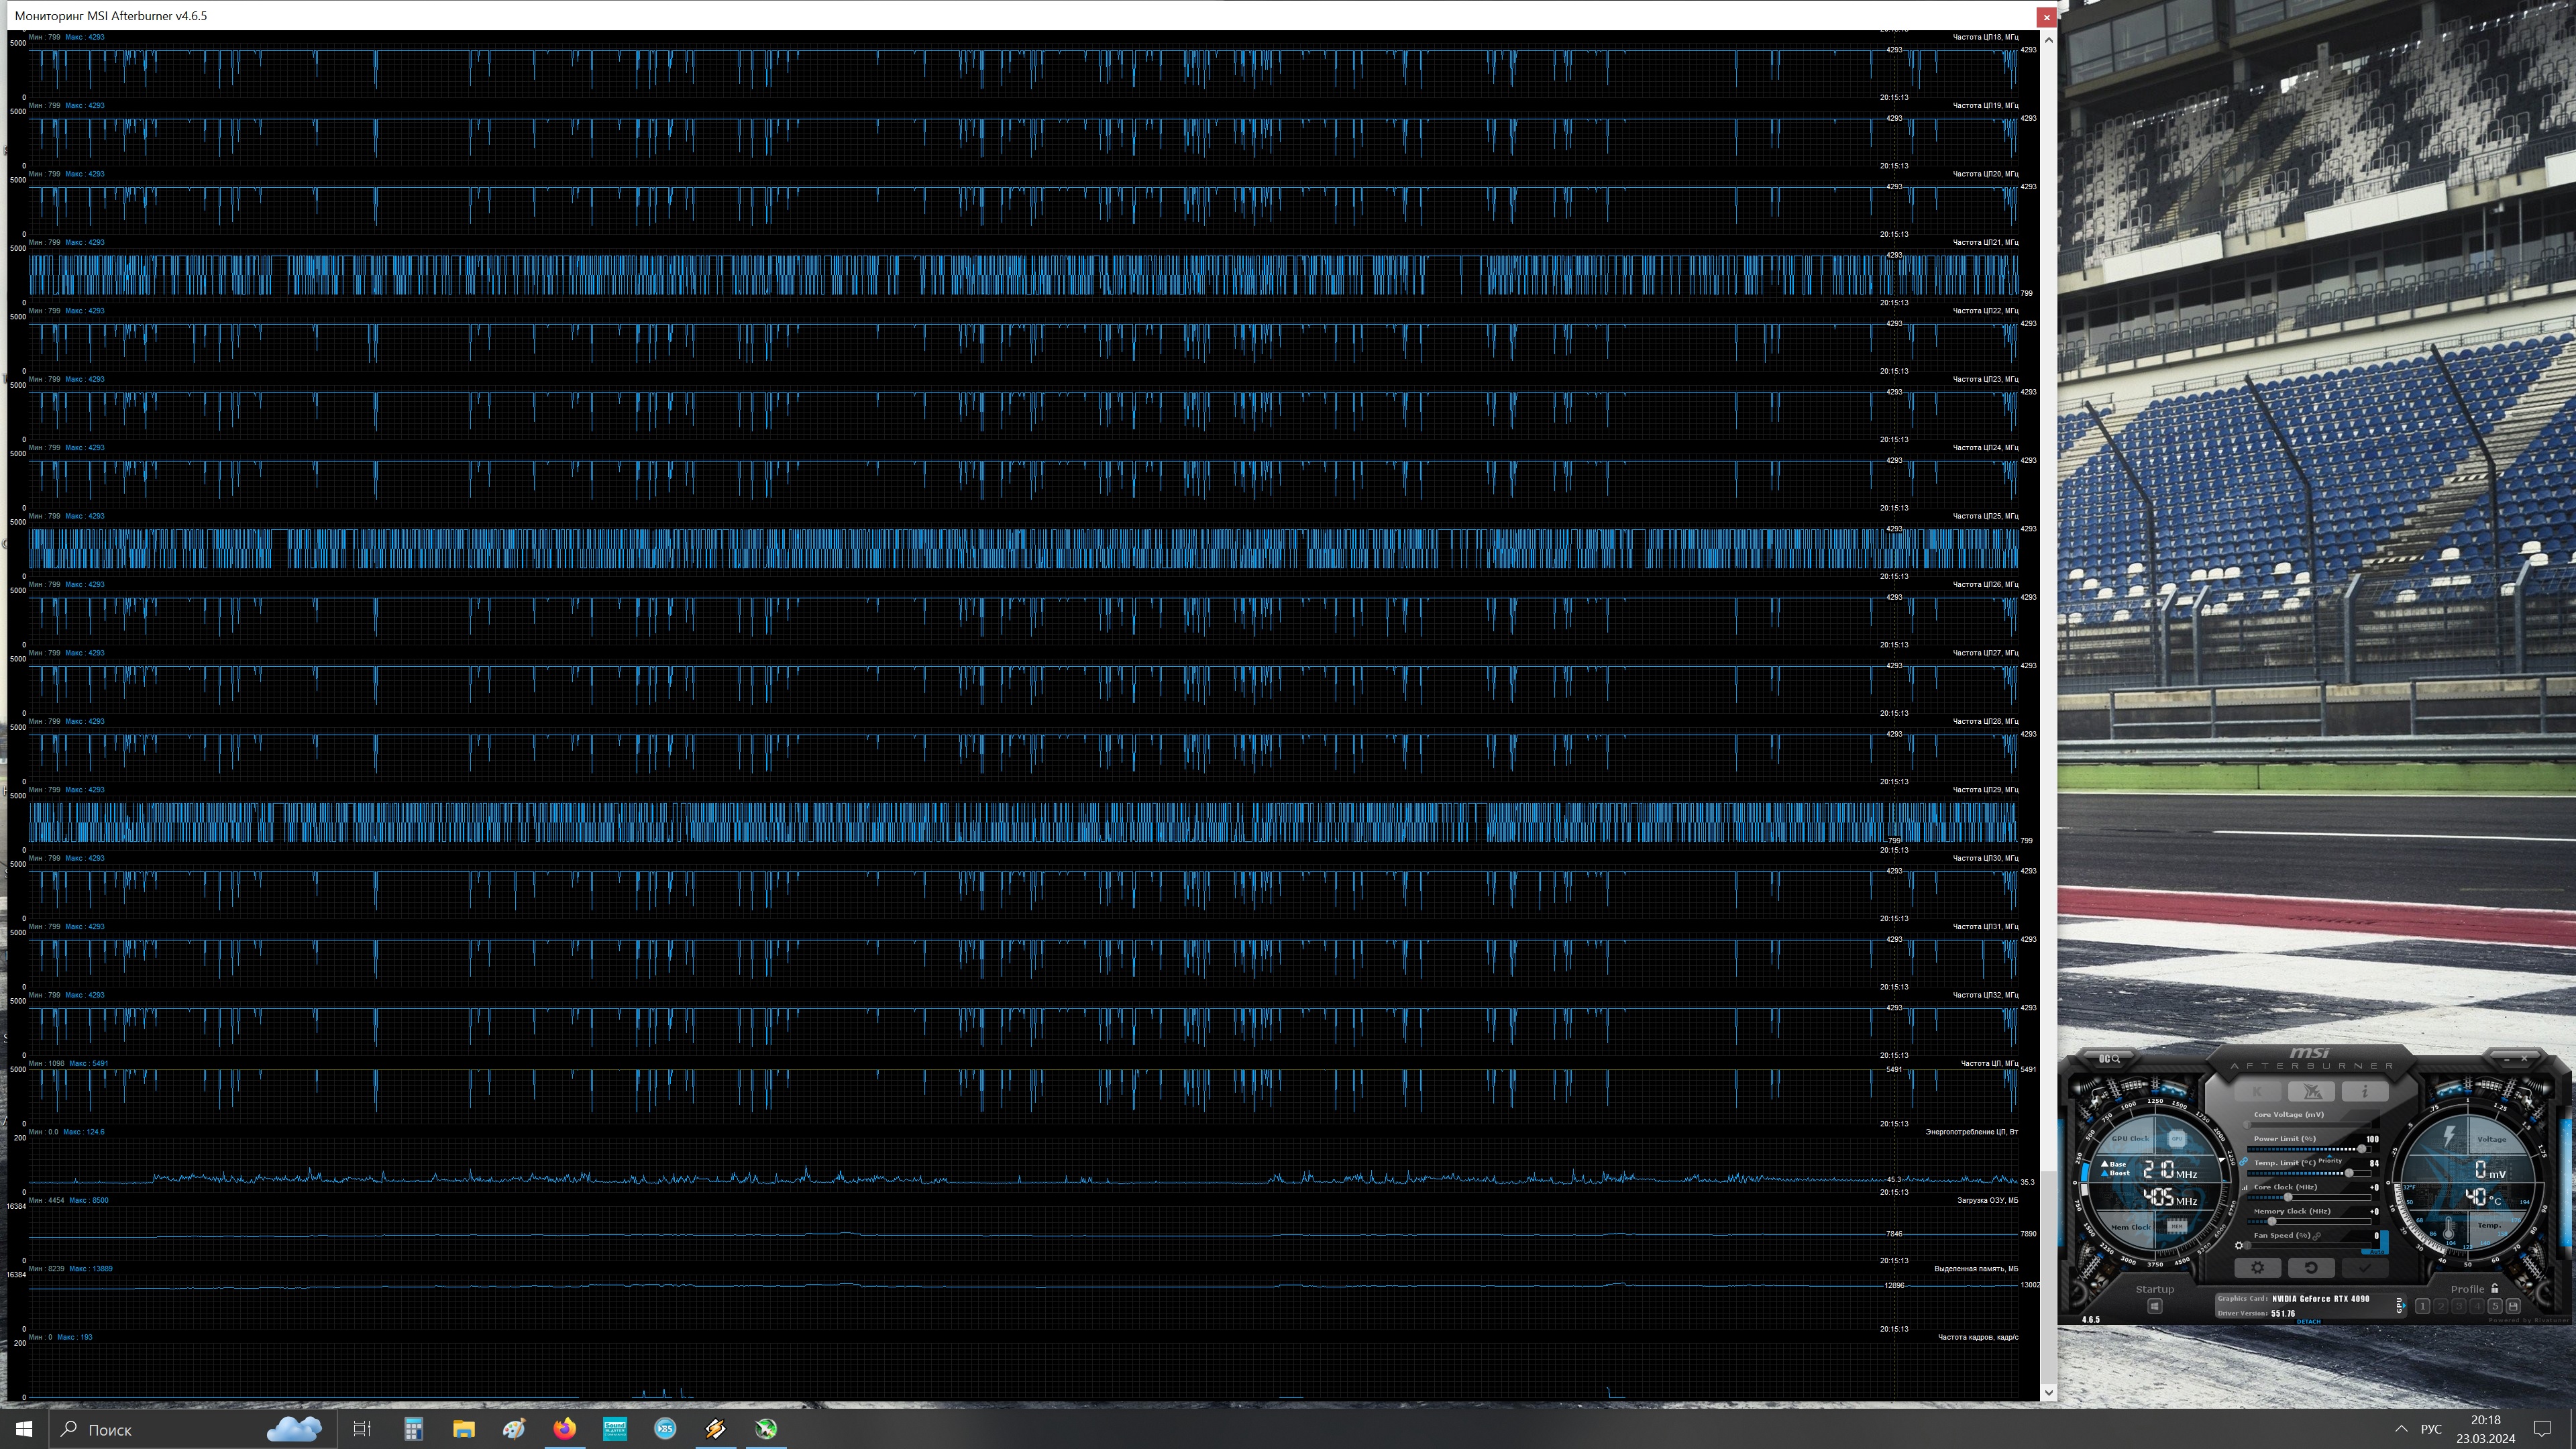Click the Power Limit slider handle
Screen dimensions: 2576x1449
pos(2361,1149)
